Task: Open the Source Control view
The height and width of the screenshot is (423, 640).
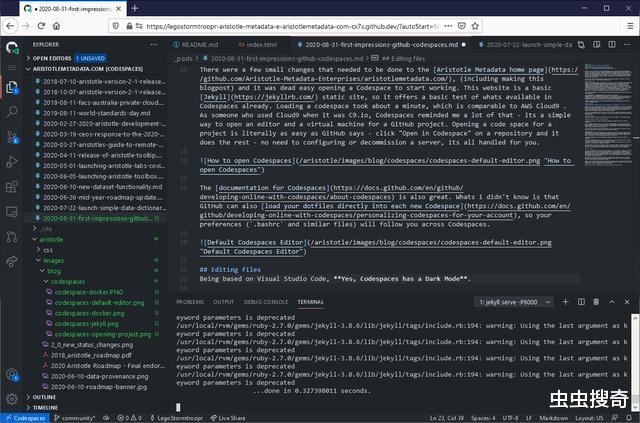Action: 12,138
